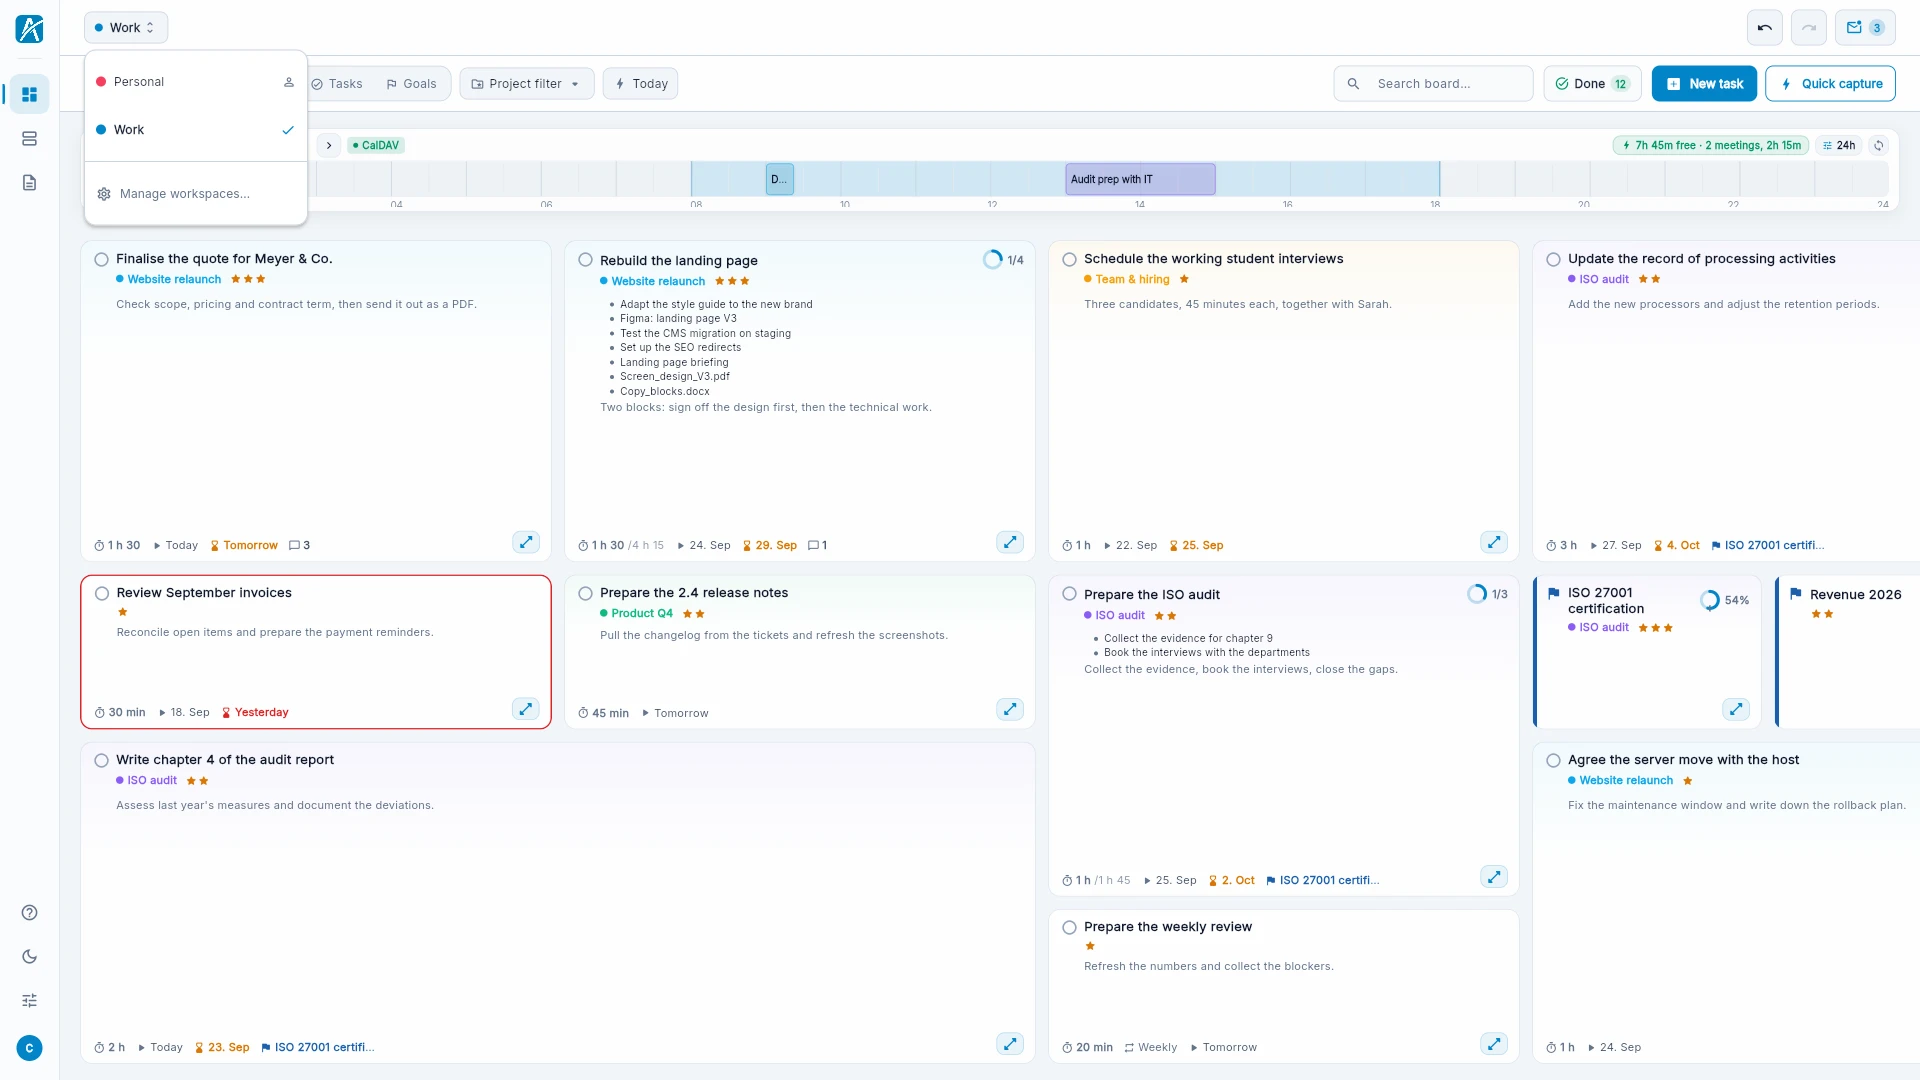
Task: Expand the Prepare the weekly review card
Action: [x=1494, y=1044]
